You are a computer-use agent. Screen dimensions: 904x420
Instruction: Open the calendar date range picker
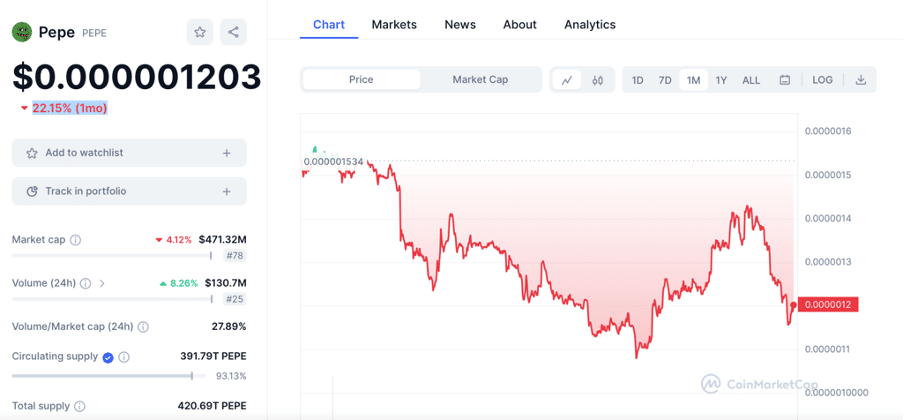[x=785, y=80]
